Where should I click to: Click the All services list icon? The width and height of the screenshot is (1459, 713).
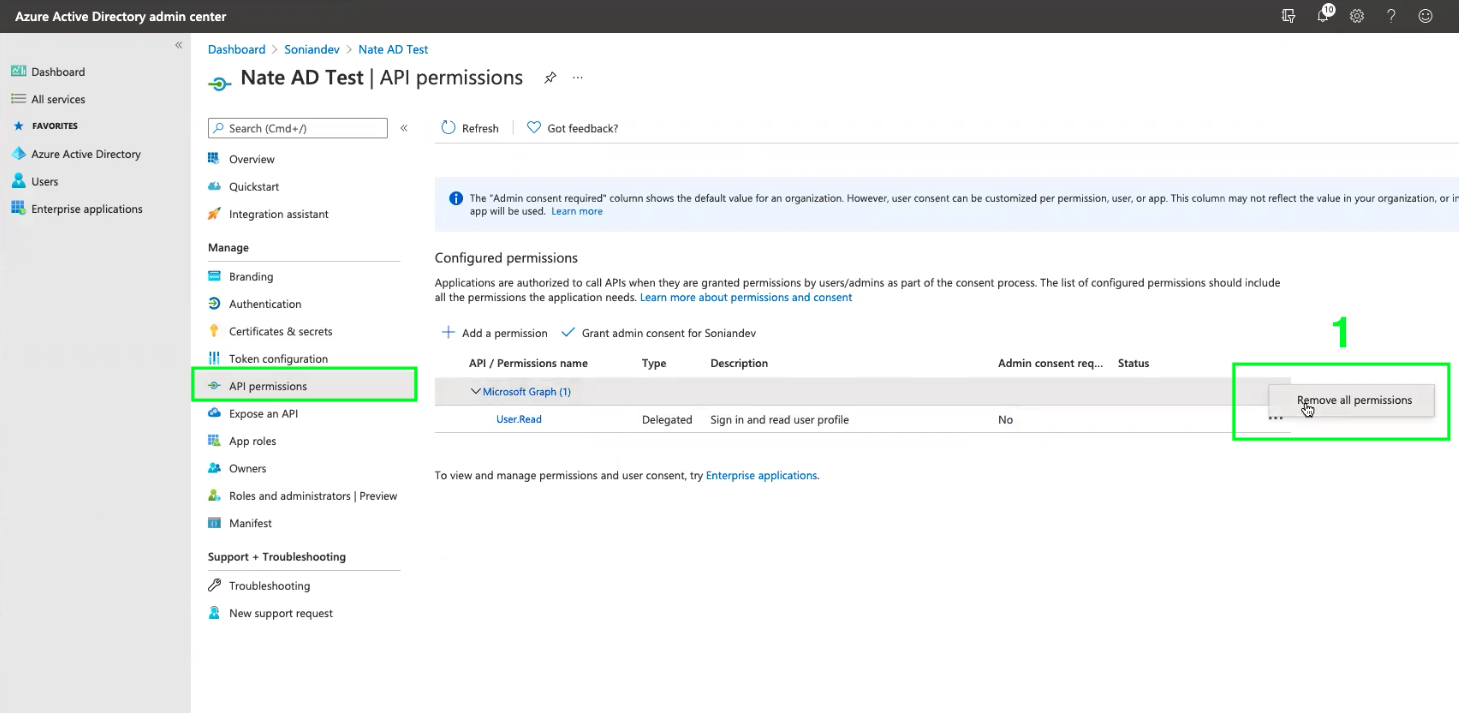[18, 99]
